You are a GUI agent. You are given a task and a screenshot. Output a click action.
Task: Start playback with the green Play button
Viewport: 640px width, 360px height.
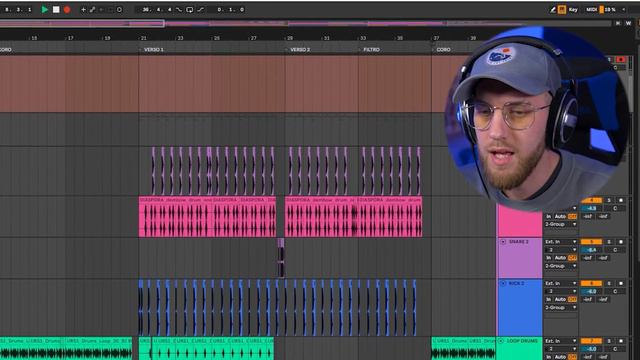pyautogui.click(x=44, y=9)
